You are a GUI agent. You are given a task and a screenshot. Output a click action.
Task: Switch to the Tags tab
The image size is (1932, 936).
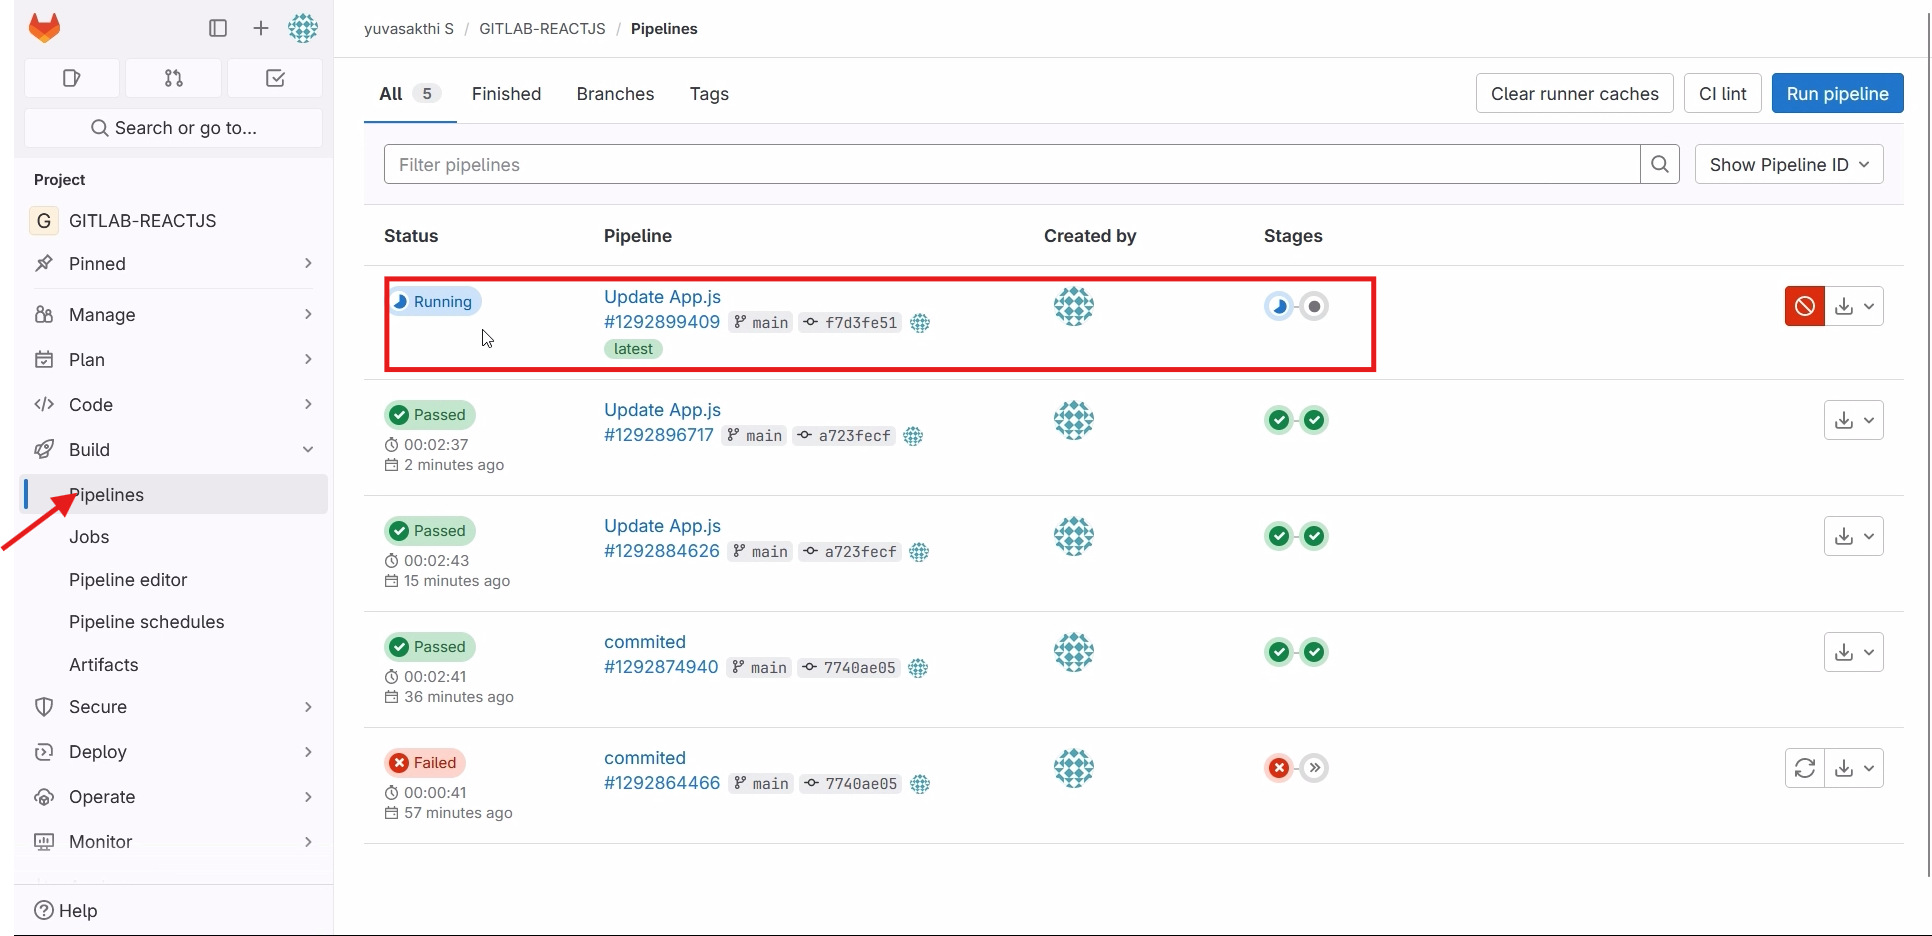(x=709, y=93)
